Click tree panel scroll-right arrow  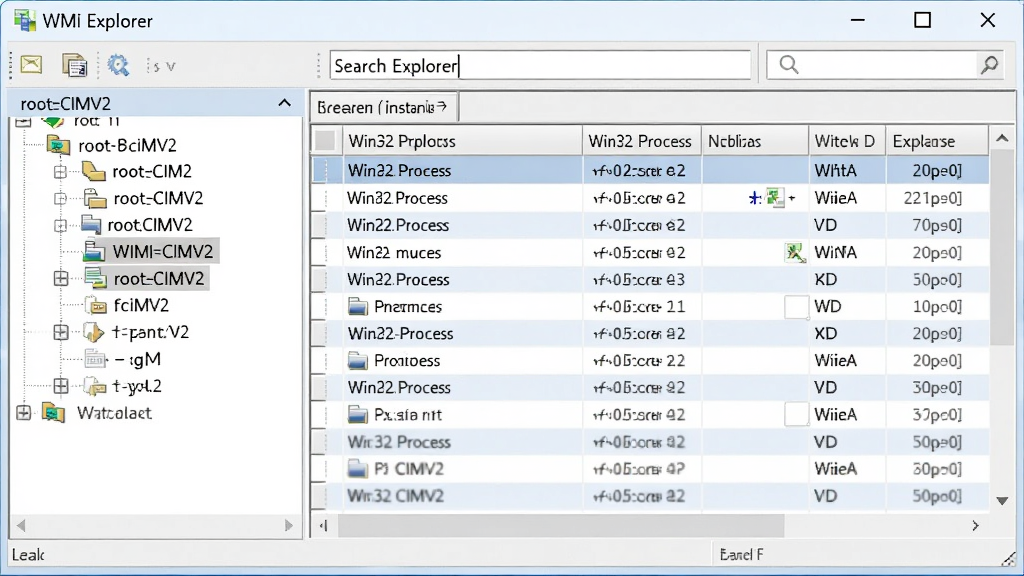coord(289,525)
